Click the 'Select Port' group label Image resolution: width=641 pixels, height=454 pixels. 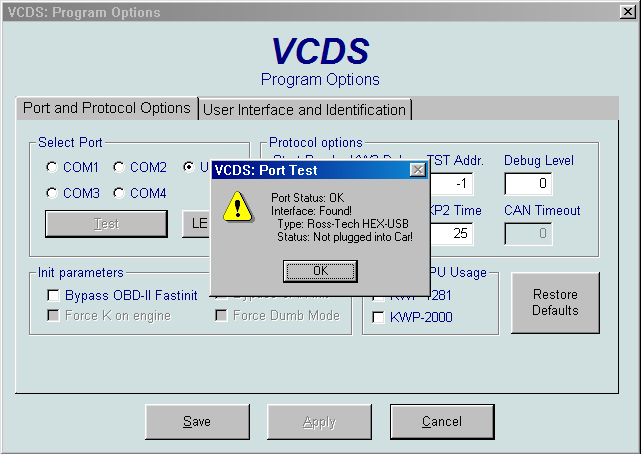pos(70,142)
